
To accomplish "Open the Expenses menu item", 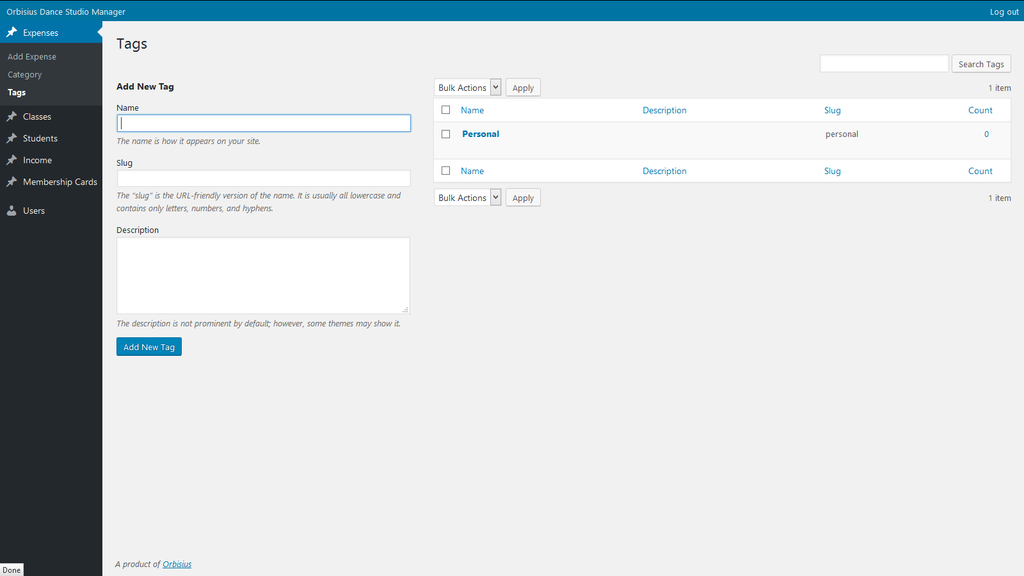I will [51, 33].
